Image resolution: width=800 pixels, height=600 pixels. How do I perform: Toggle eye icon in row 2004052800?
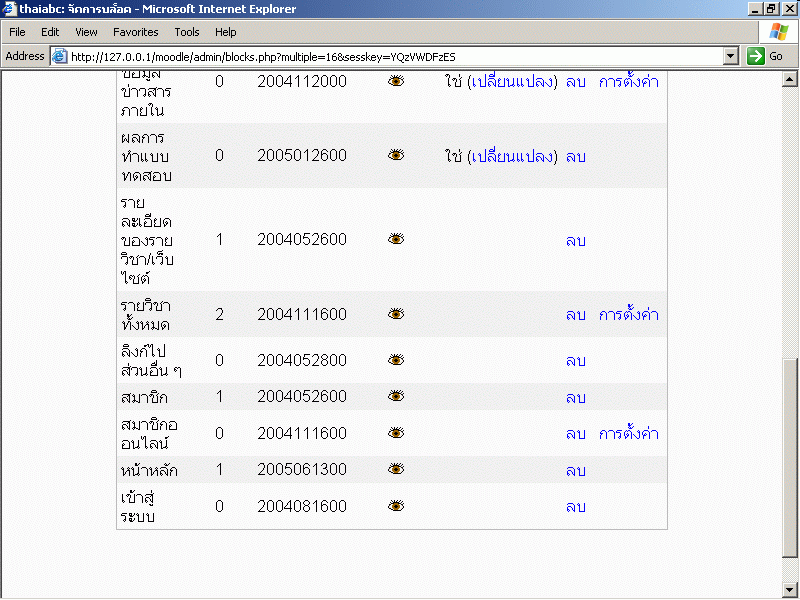click(x=396, y=360)
